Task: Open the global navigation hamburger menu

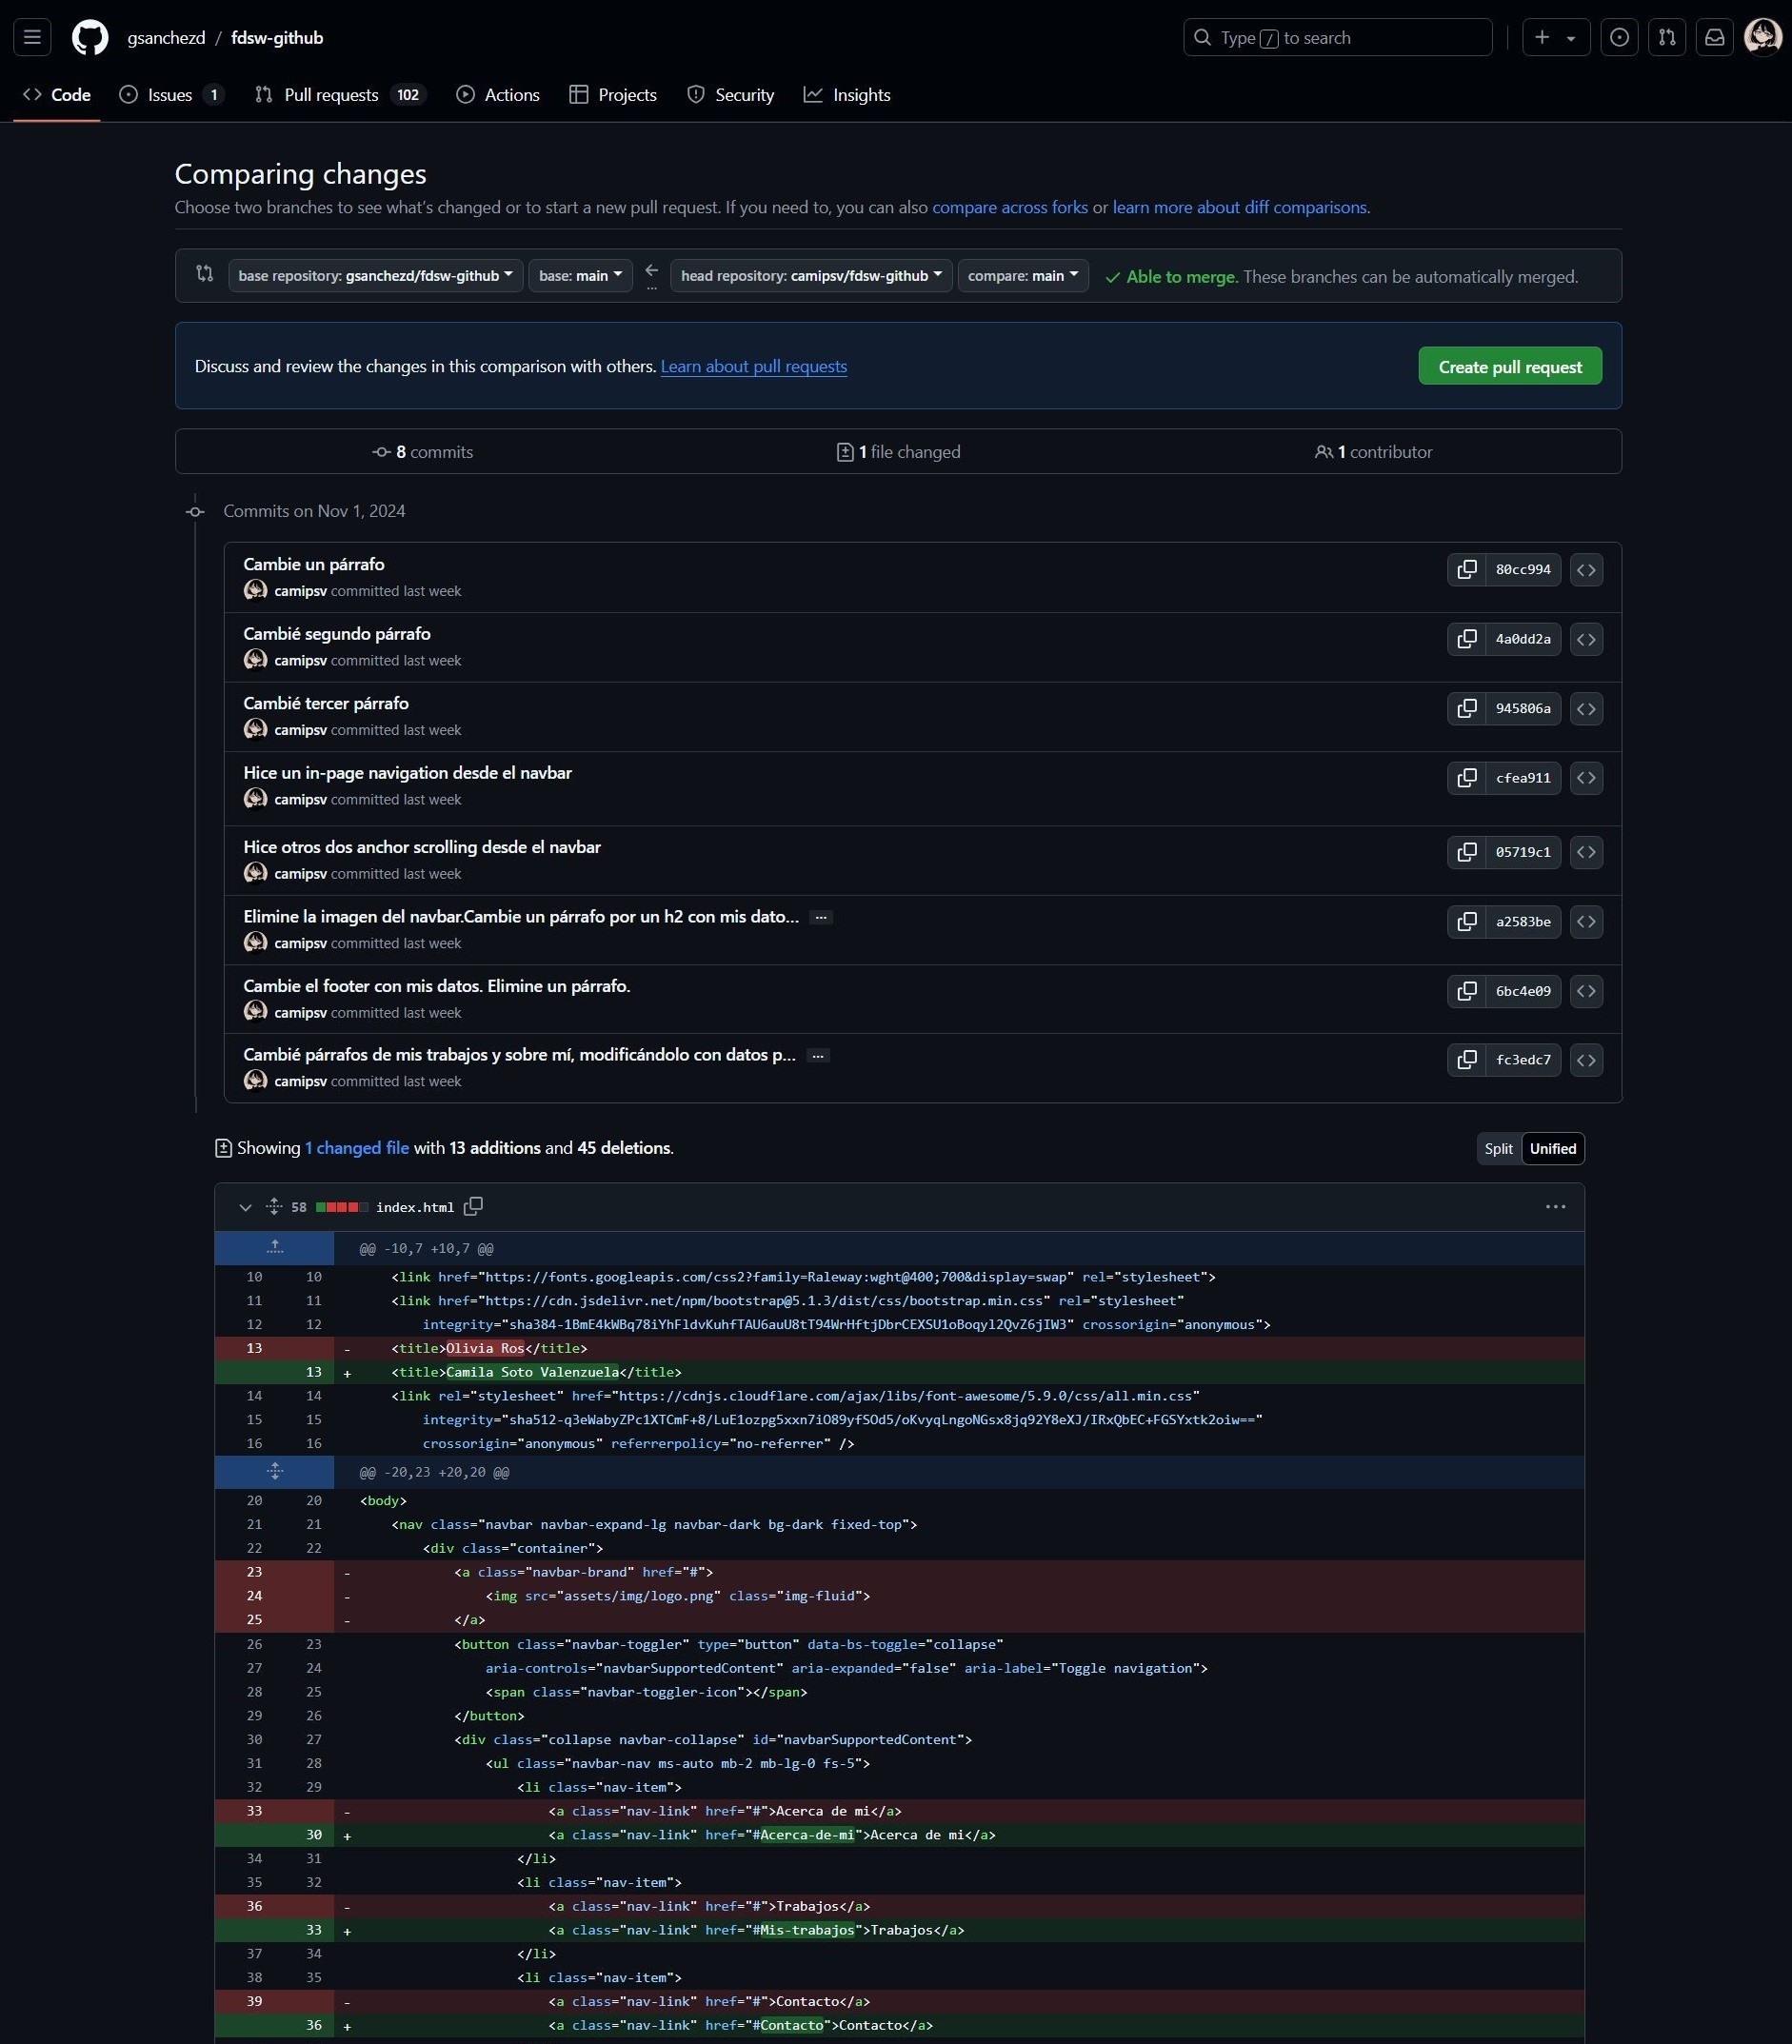Action: pyautogui.click(x=32, y=37)
